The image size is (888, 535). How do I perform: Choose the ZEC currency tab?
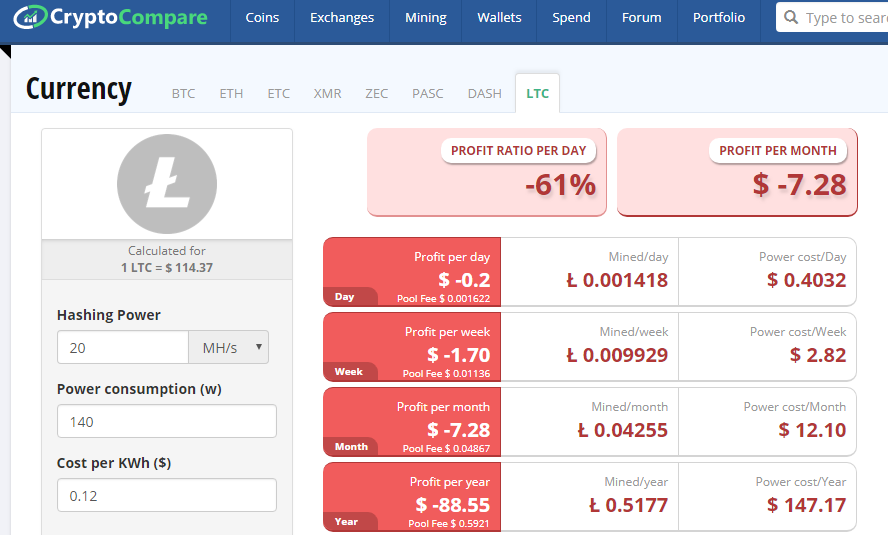pyautogui.click(x=376, y=94)
